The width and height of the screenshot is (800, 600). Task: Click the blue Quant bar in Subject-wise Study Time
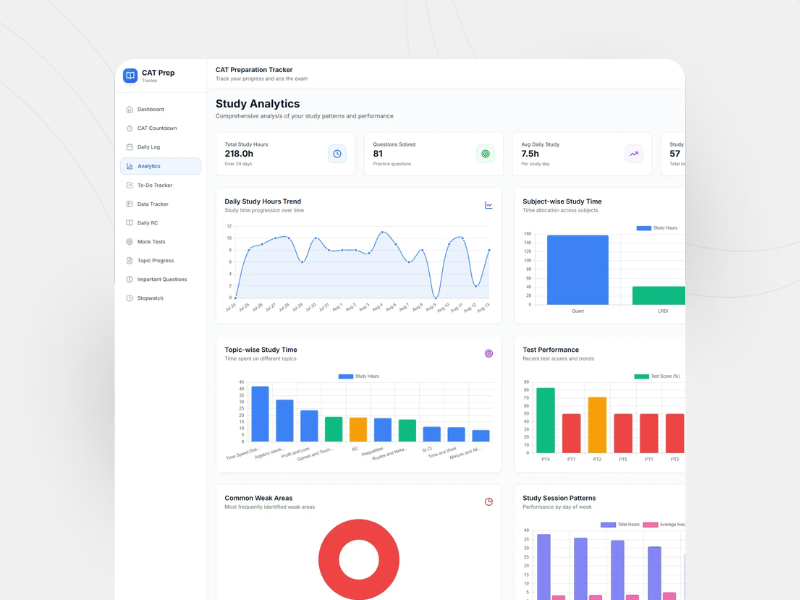tap(577, 270)
